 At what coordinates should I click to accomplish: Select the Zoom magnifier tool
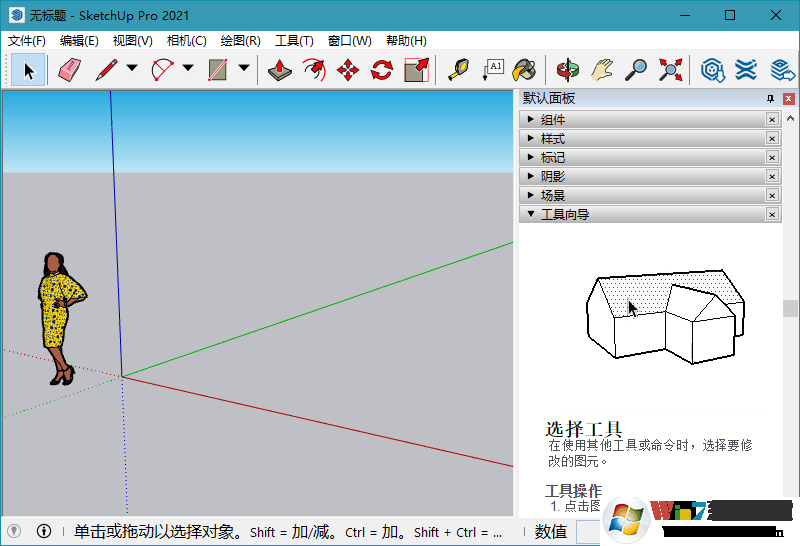(636, 70)
